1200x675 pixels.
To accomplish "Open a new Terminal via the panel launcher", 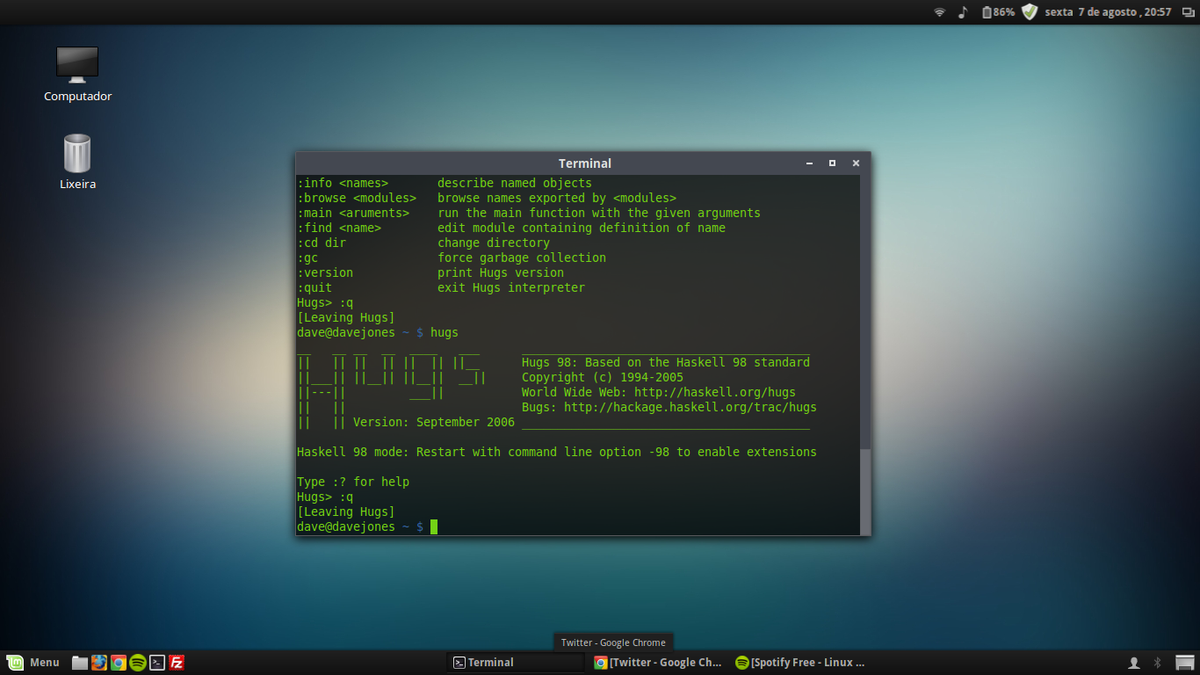I will (x=157, y=662).
